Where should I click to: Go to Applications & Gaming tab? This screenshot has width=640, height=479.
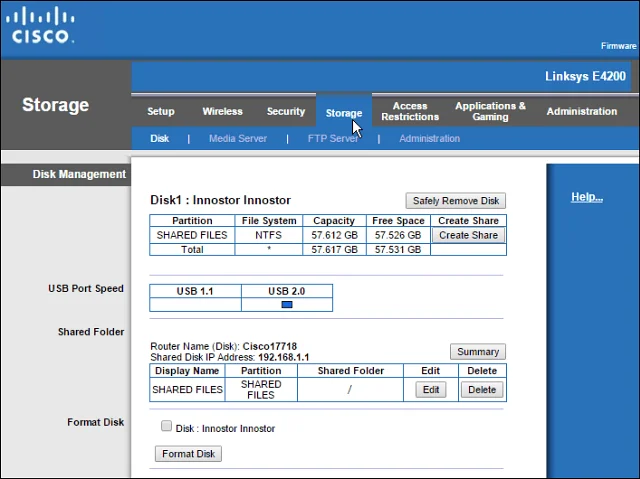point(490,111)
